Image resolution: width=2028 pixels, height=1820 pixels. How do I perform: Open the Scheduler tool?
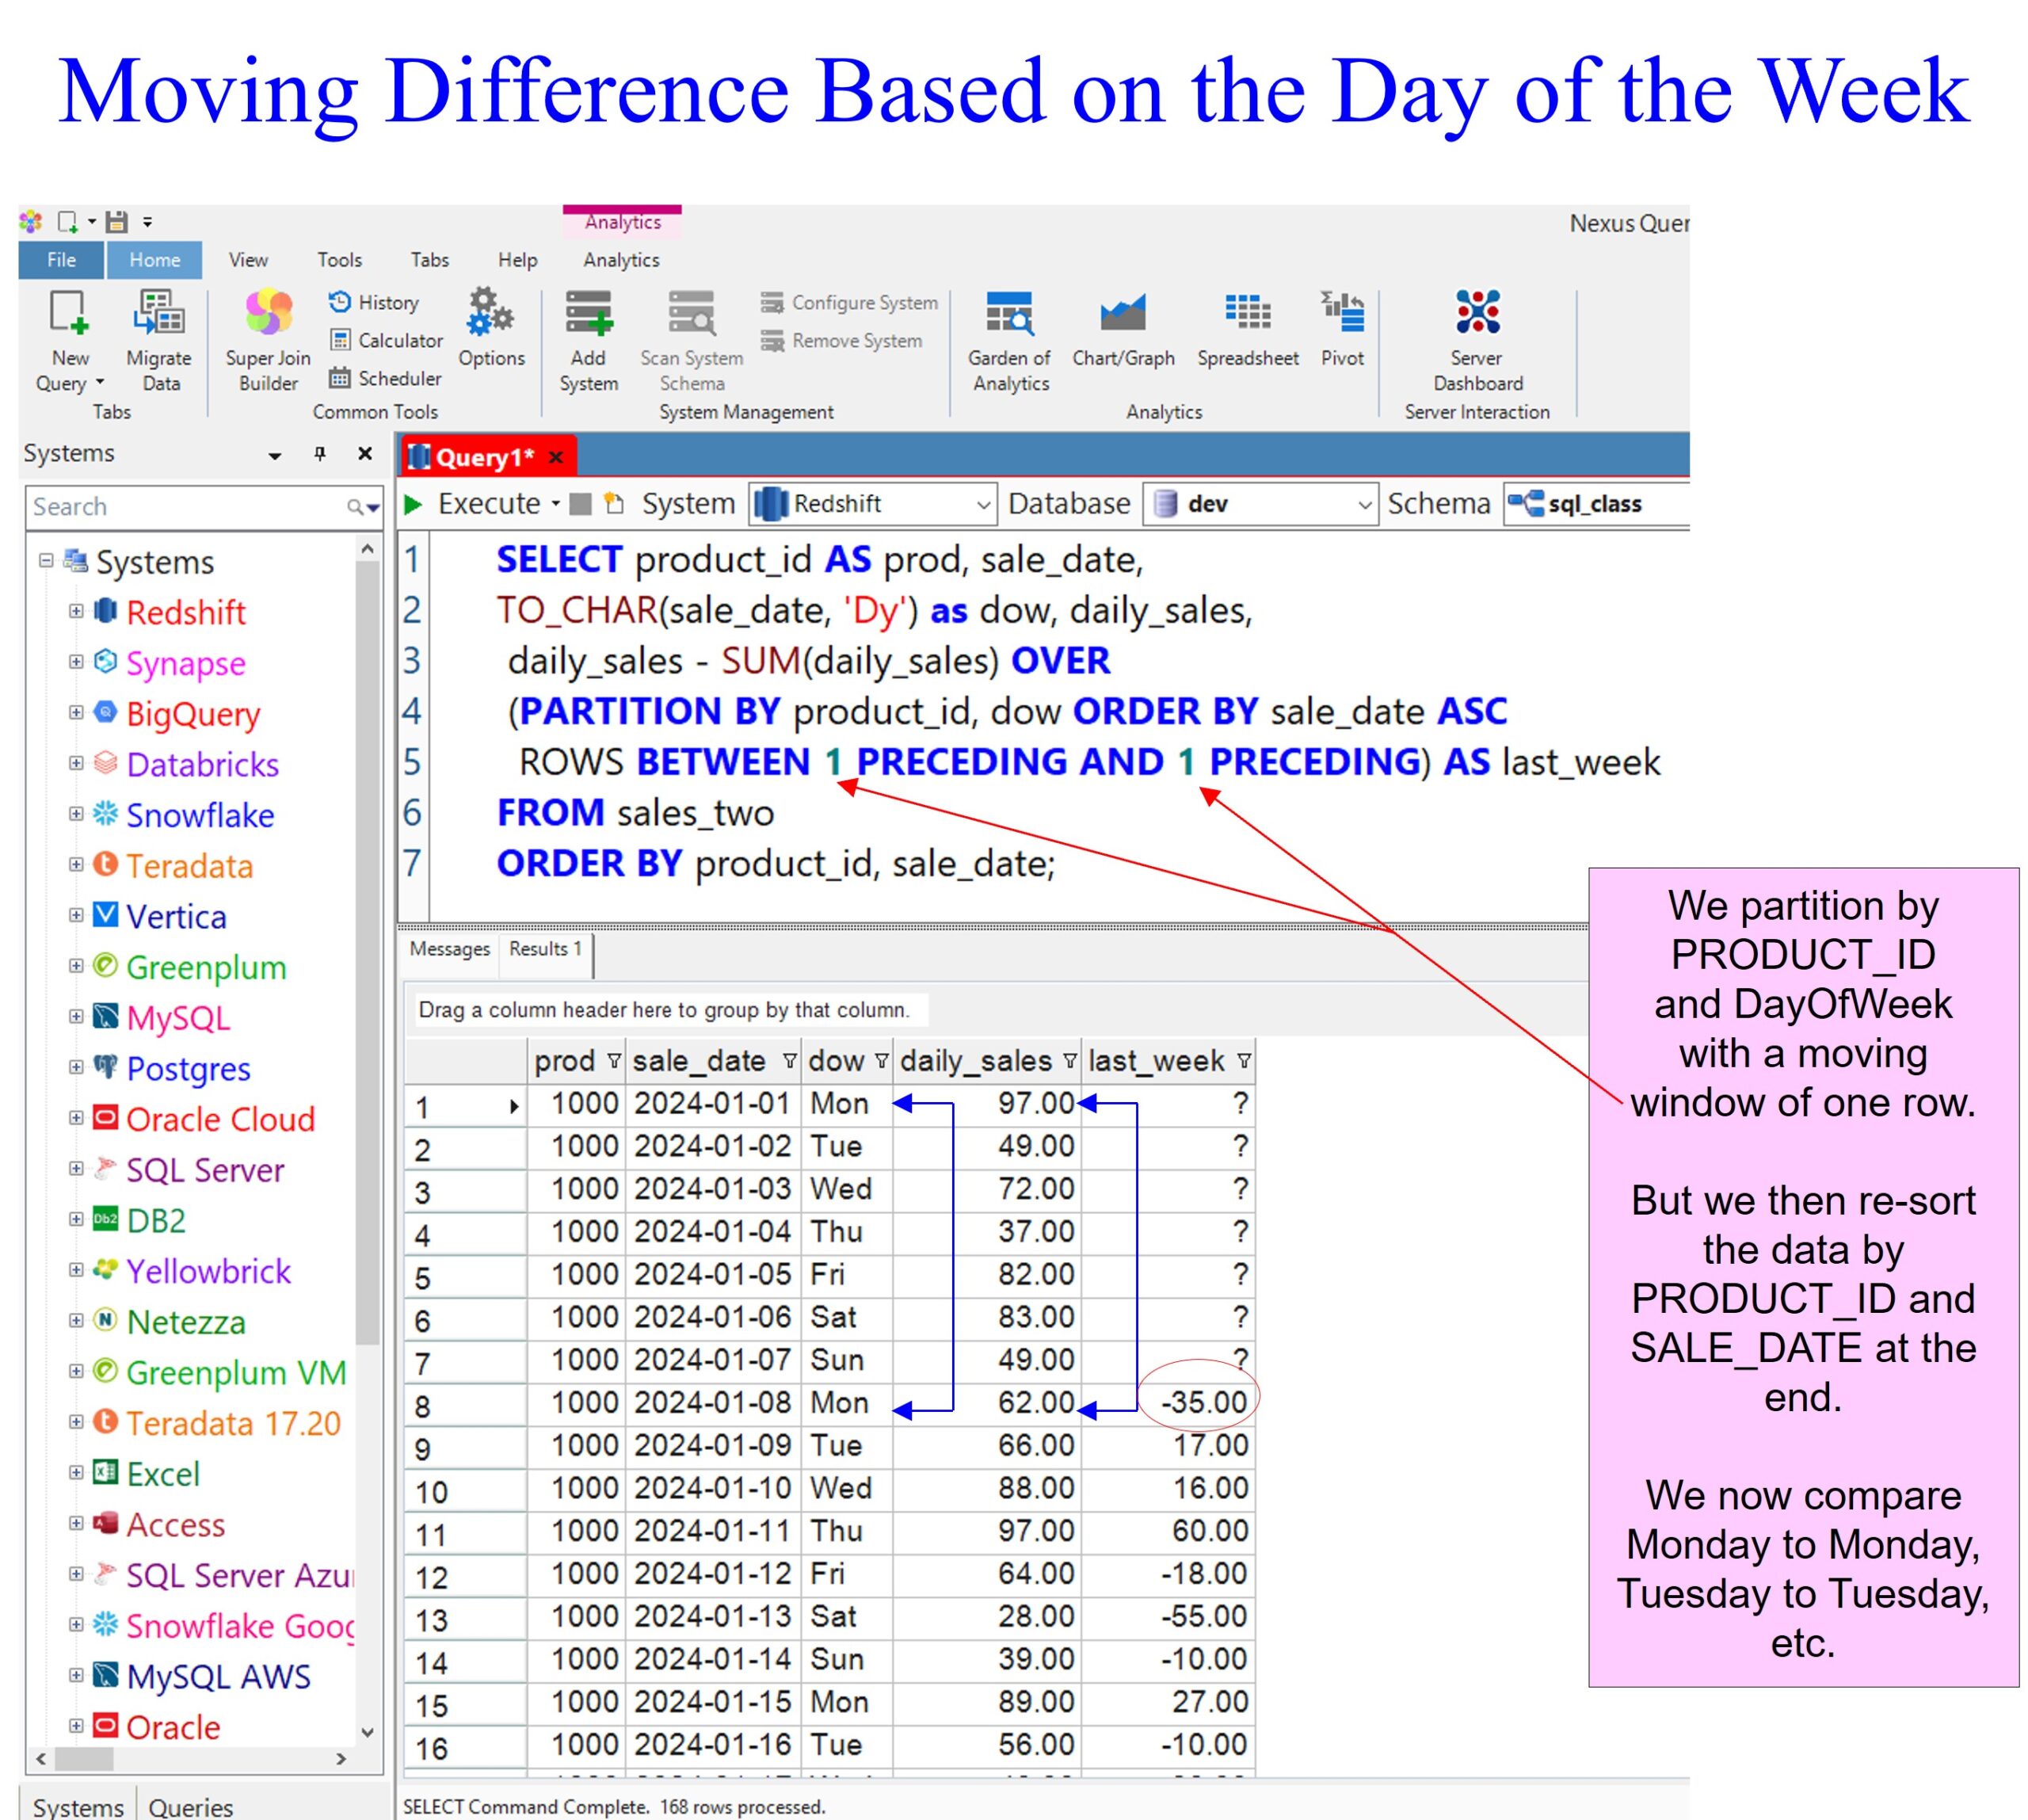(385, 378)
